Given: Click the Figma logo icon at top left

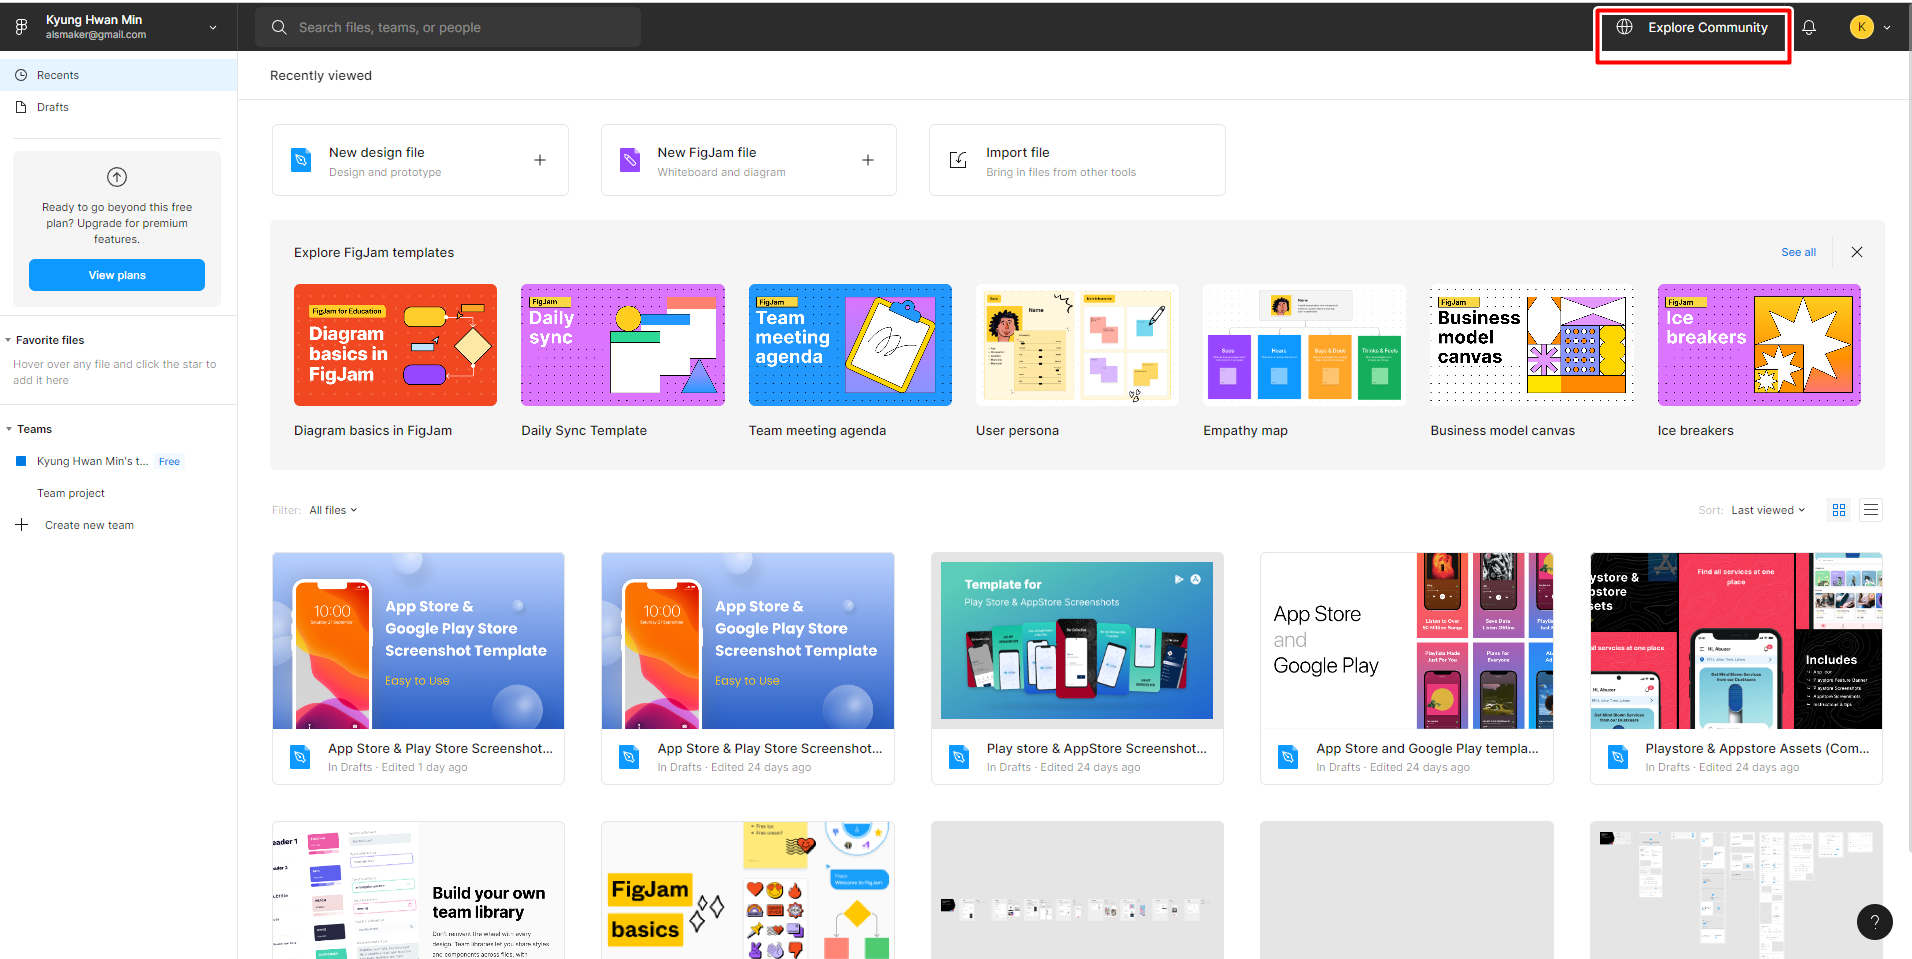Looking at the screenshot, I should (21, 27).
